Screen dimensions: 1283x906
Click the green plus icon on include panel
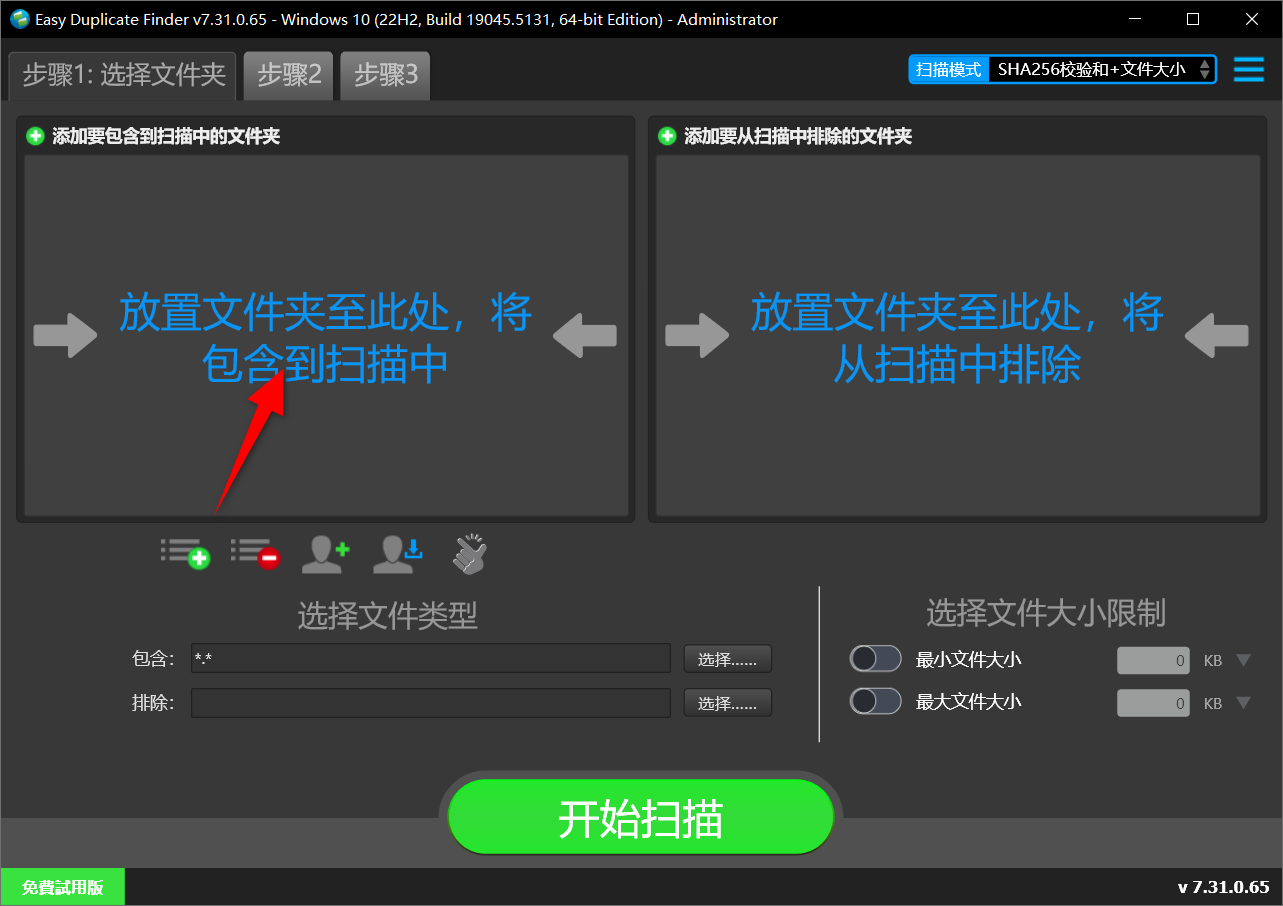[33, 135]
